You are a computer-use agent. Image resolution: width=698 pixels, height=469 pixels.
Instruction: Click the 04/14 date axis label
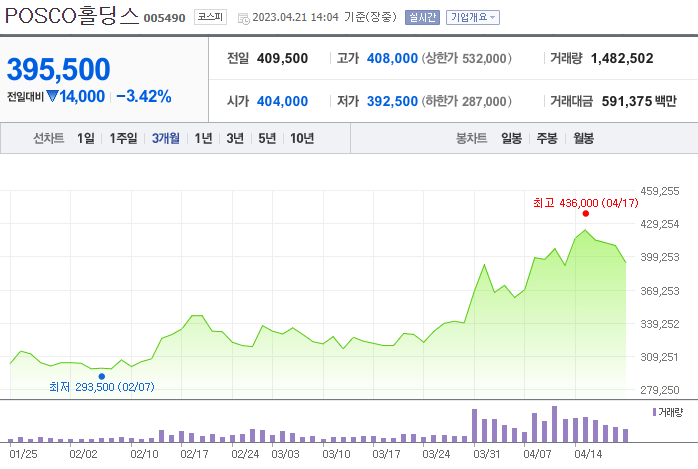click(588, 454)
